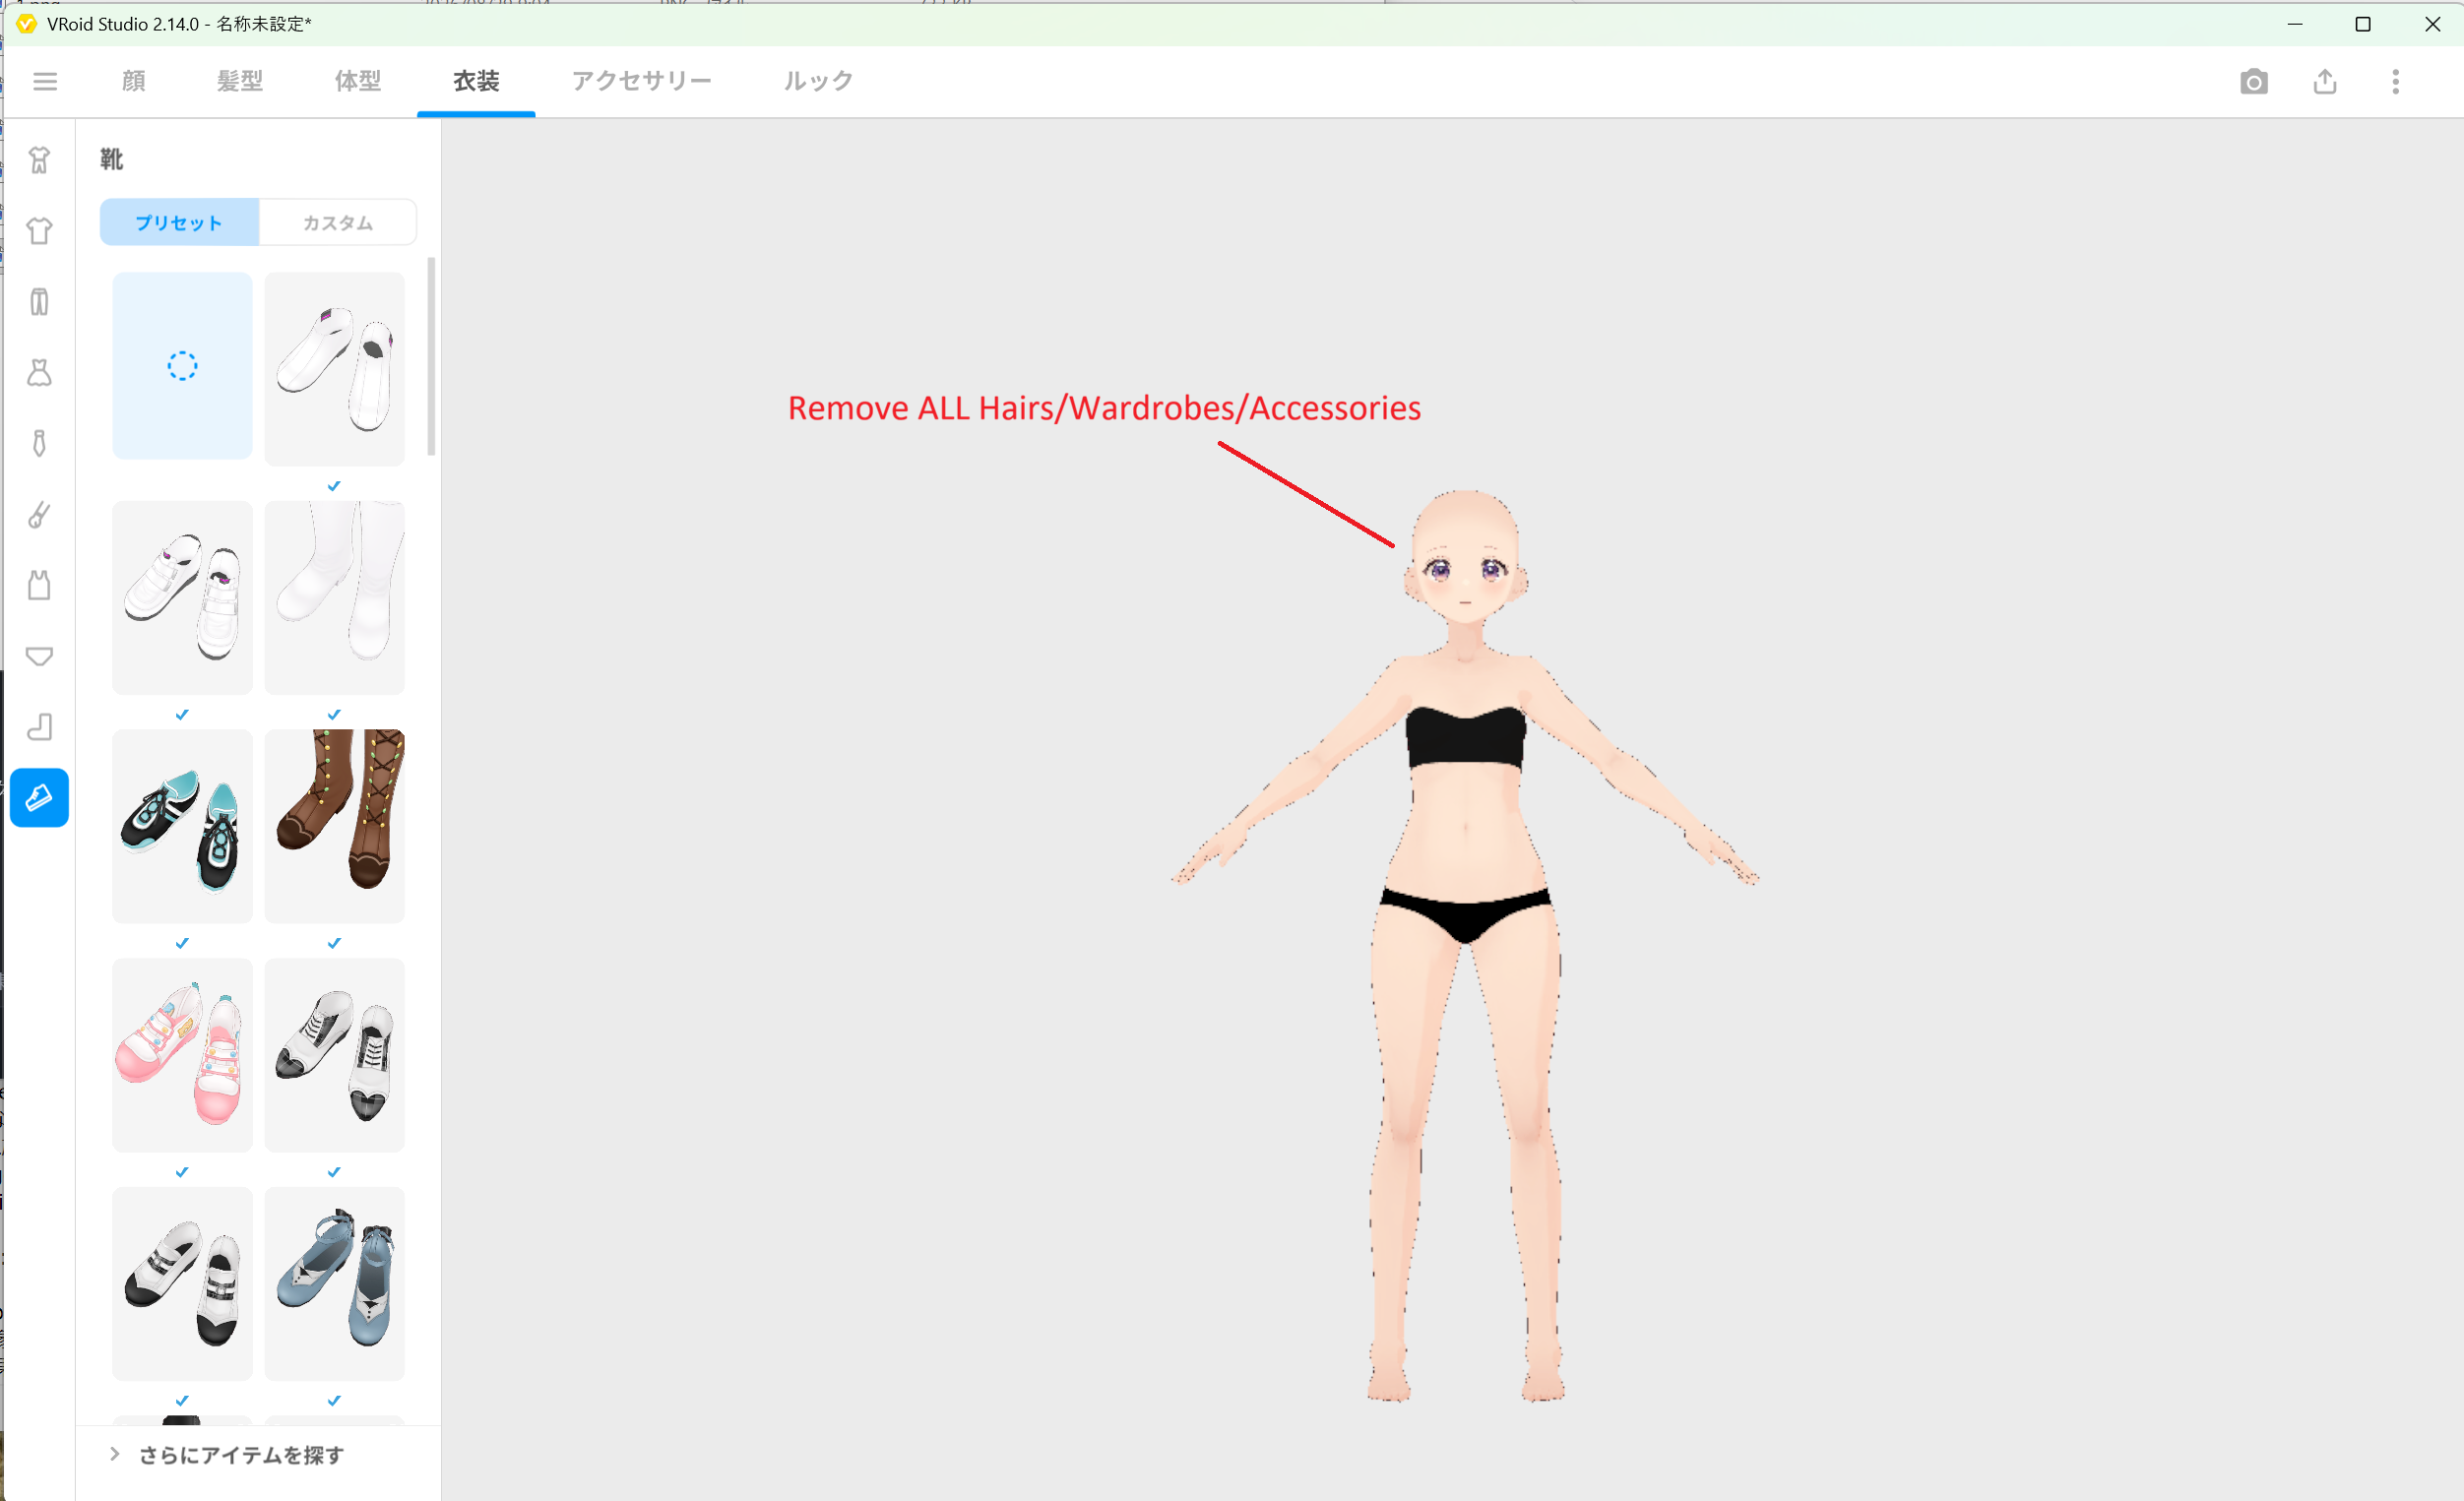This screenshot has width=2464, height=1501.
Task: Switch to the ルック (Look) tab
Action: tap(818, 81)
